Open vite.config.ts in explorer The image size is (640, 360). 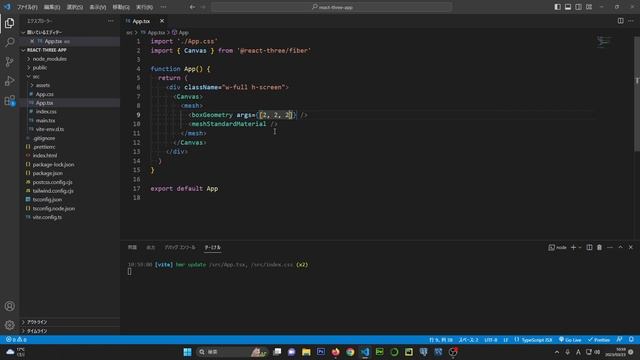point(47,217)
